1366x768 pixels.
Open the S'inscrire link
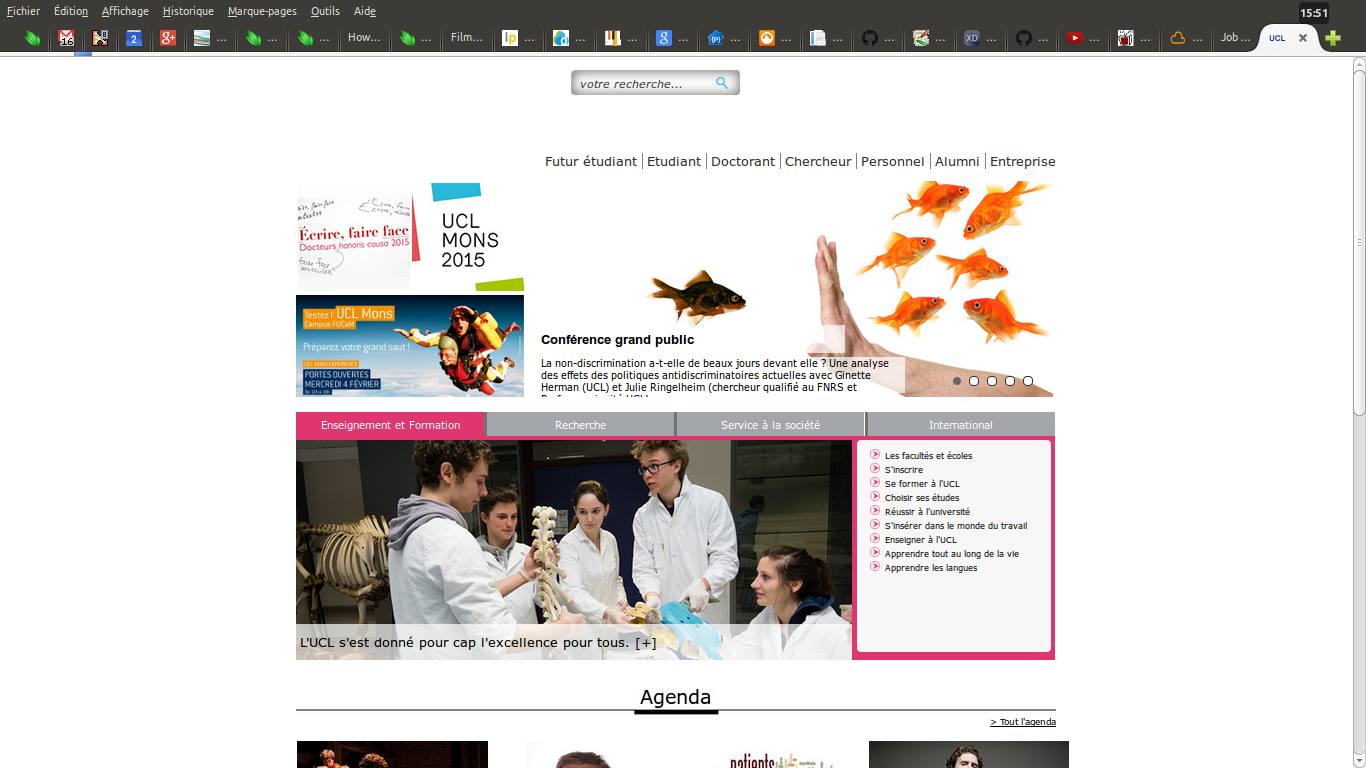(904, 469)
